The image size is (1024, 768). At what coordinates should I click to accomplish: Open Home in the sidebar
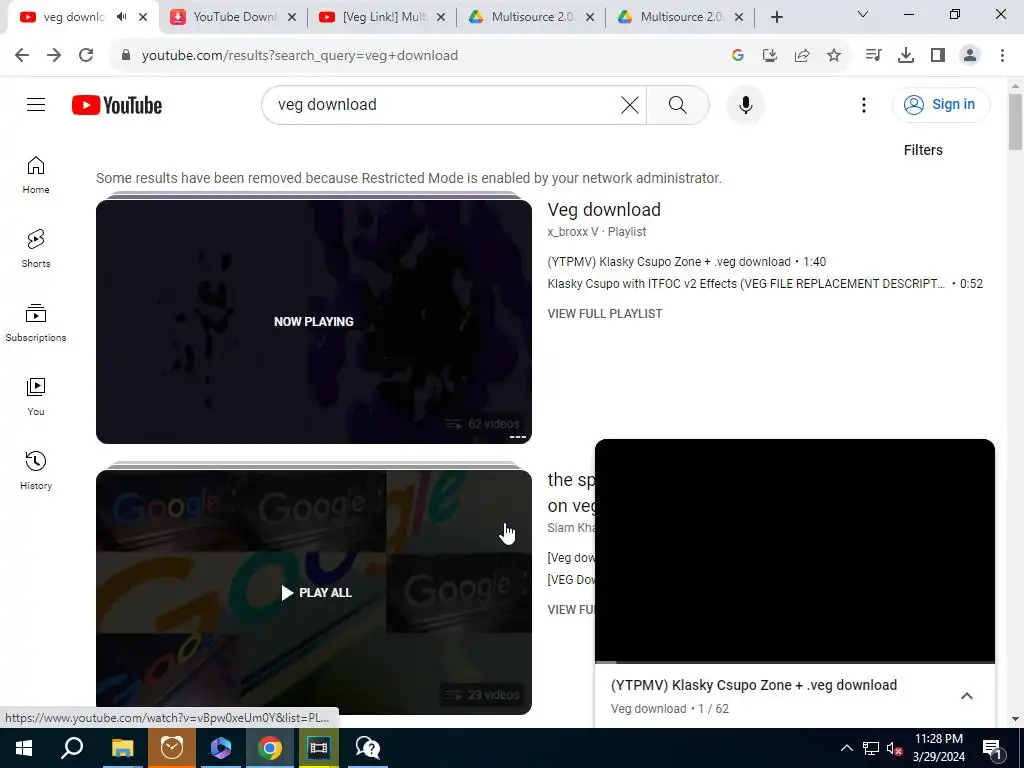click(36, 175)
